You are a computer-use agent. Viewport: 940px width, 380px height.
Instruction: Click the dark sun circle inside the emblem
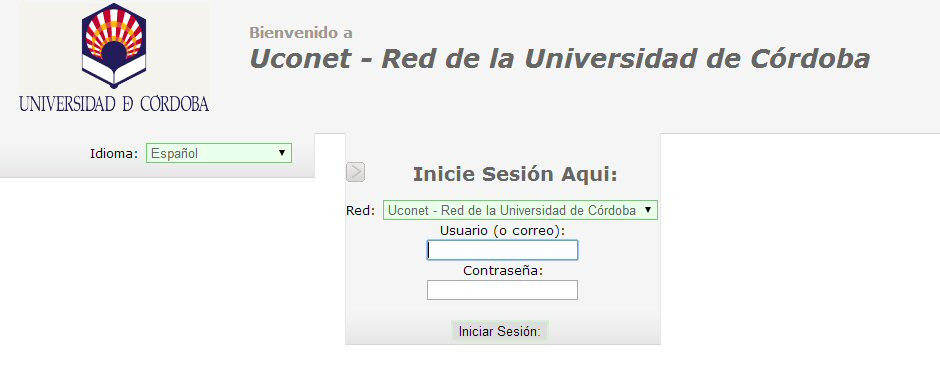click(x=114, y=53)
